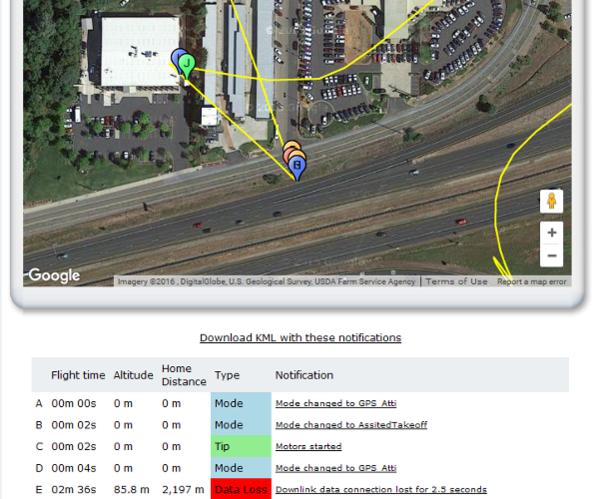Click the red Data Loss type cell
This screenshot has height=499, width=599.
click(x=241, y=489)
